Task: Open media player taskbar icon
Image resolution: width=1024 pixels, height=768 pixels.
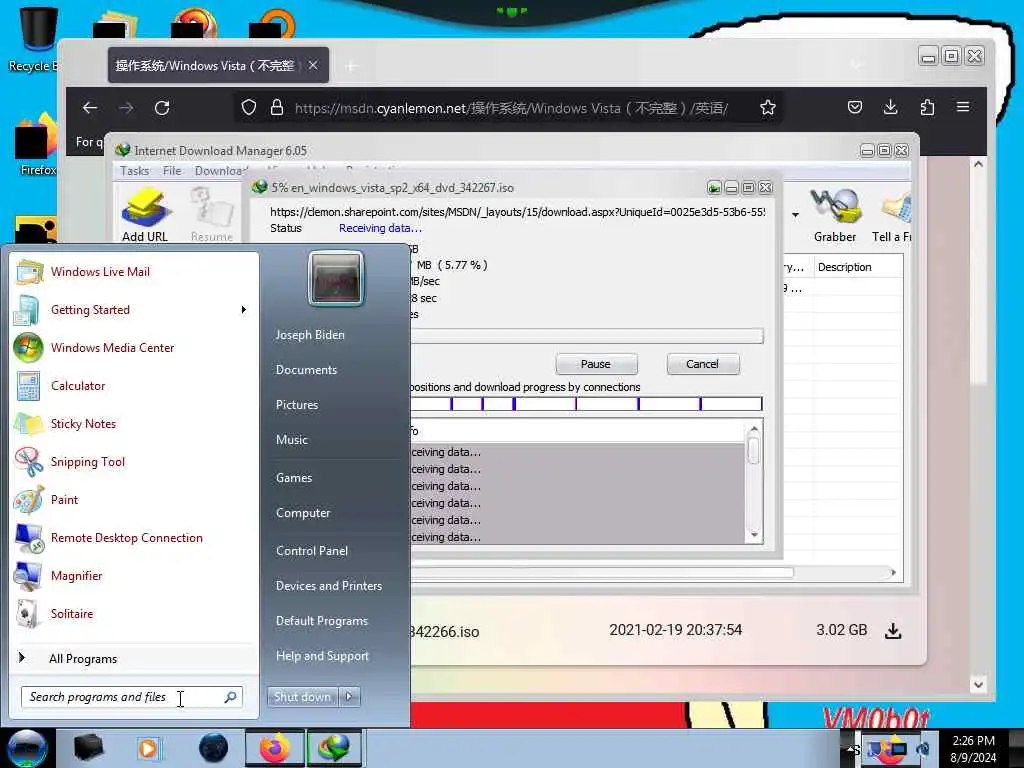Action: pos(148,748)
